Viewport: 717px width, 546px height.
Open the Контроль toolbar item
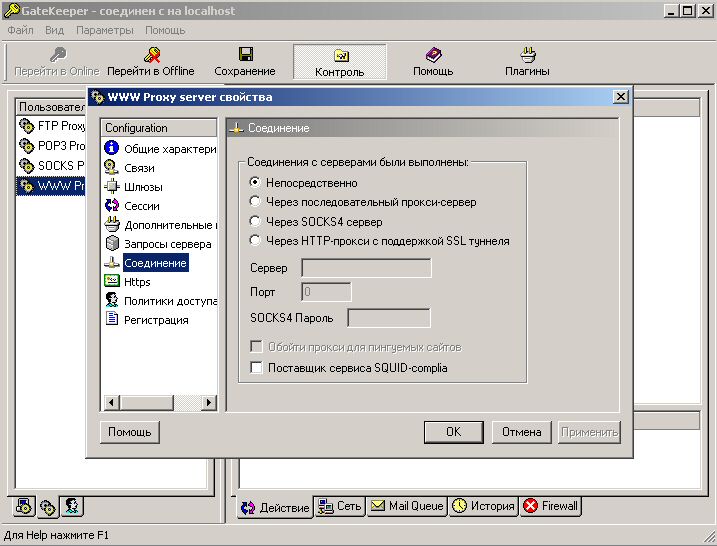(339, 55)
